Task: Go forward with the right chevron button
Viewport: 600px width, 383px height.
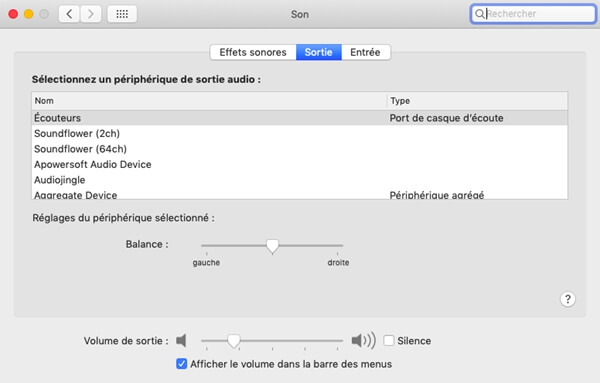Action: pos(91,14)
